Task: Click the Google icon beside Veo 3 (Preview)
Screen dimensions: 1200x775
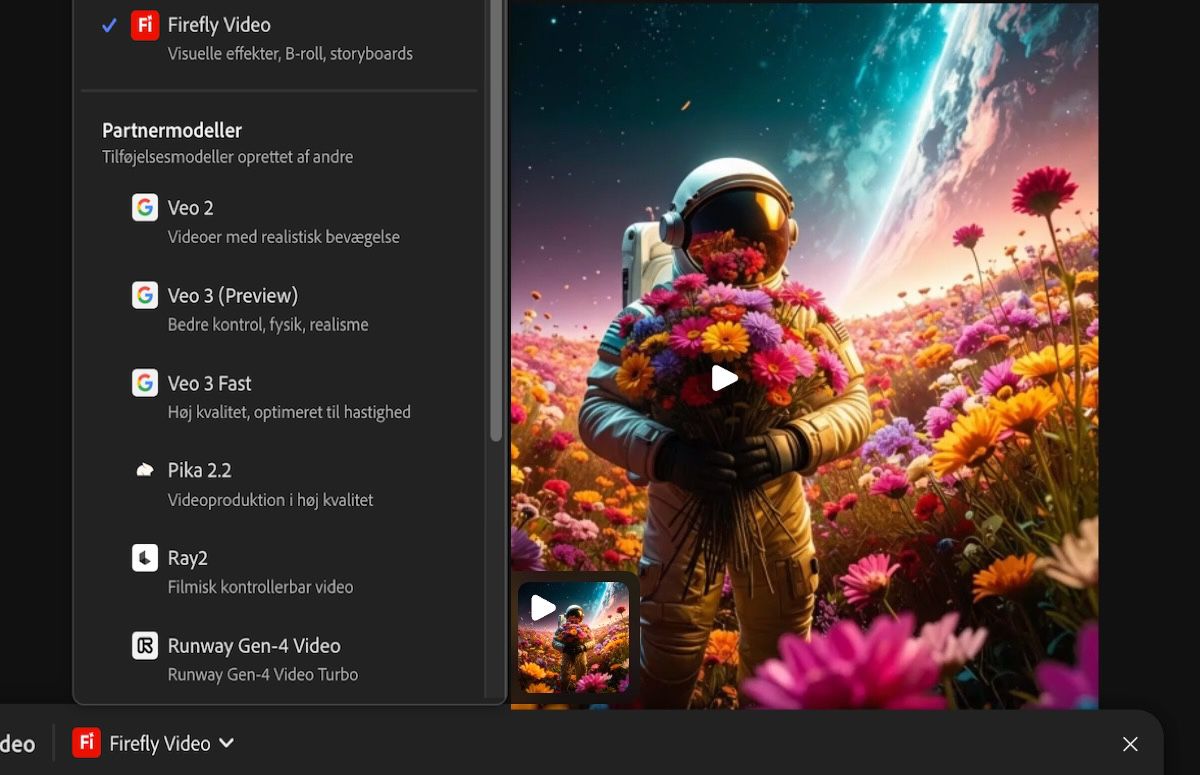Action: pyautogui.click(x=145, y=295)
